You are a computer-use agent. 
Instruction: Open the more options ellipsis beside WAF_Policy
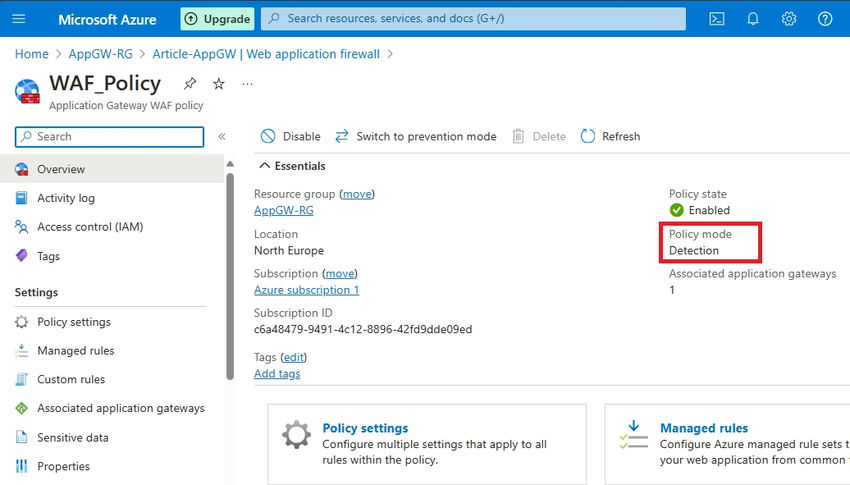(247, 84)
